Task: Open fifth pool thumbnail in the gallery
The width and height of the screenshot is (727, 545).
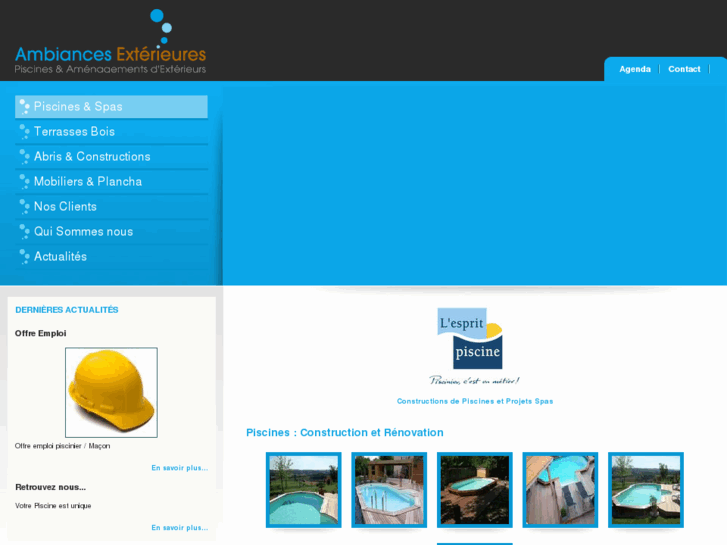Action: click(646, 490)
